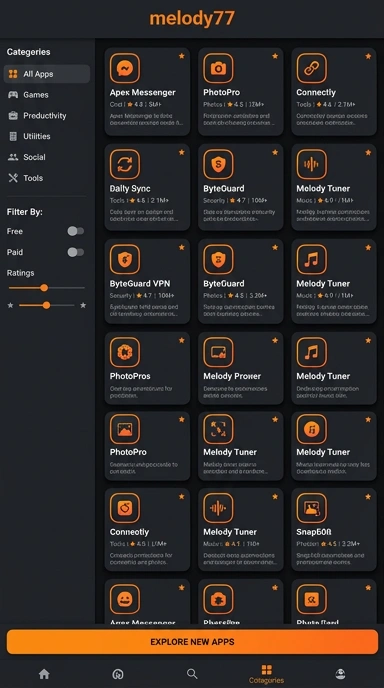Click the Filter By heading
This screenshot has height=688, width=384.
(x=25, y=212)
